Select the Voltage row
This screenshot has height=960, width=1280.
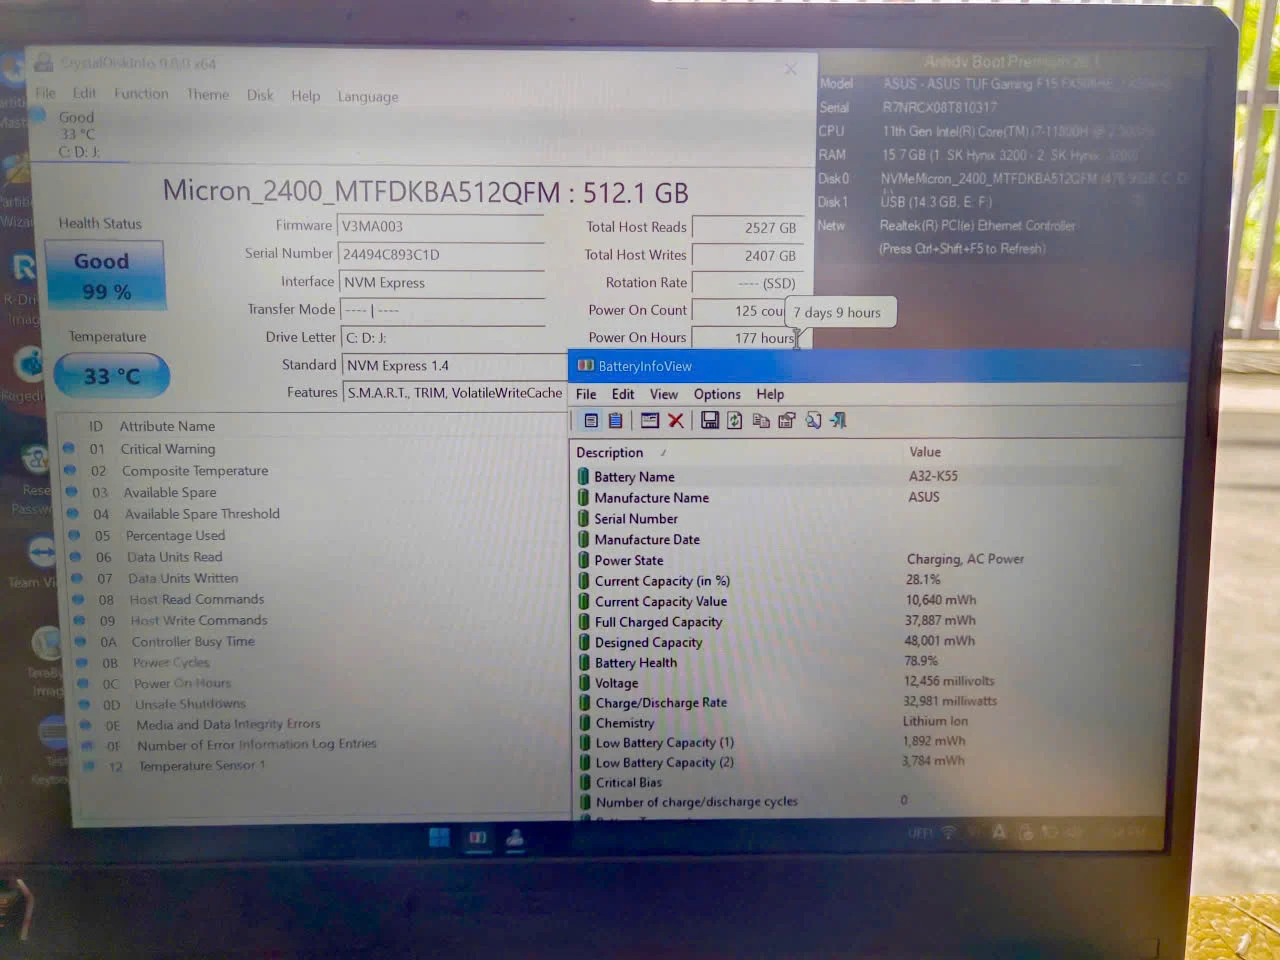coord(878,682)
